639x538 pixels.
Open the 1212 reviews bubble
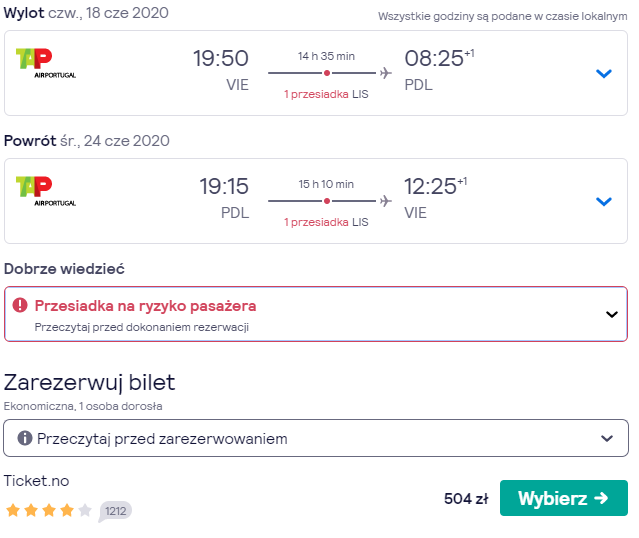tap(115, 511)
